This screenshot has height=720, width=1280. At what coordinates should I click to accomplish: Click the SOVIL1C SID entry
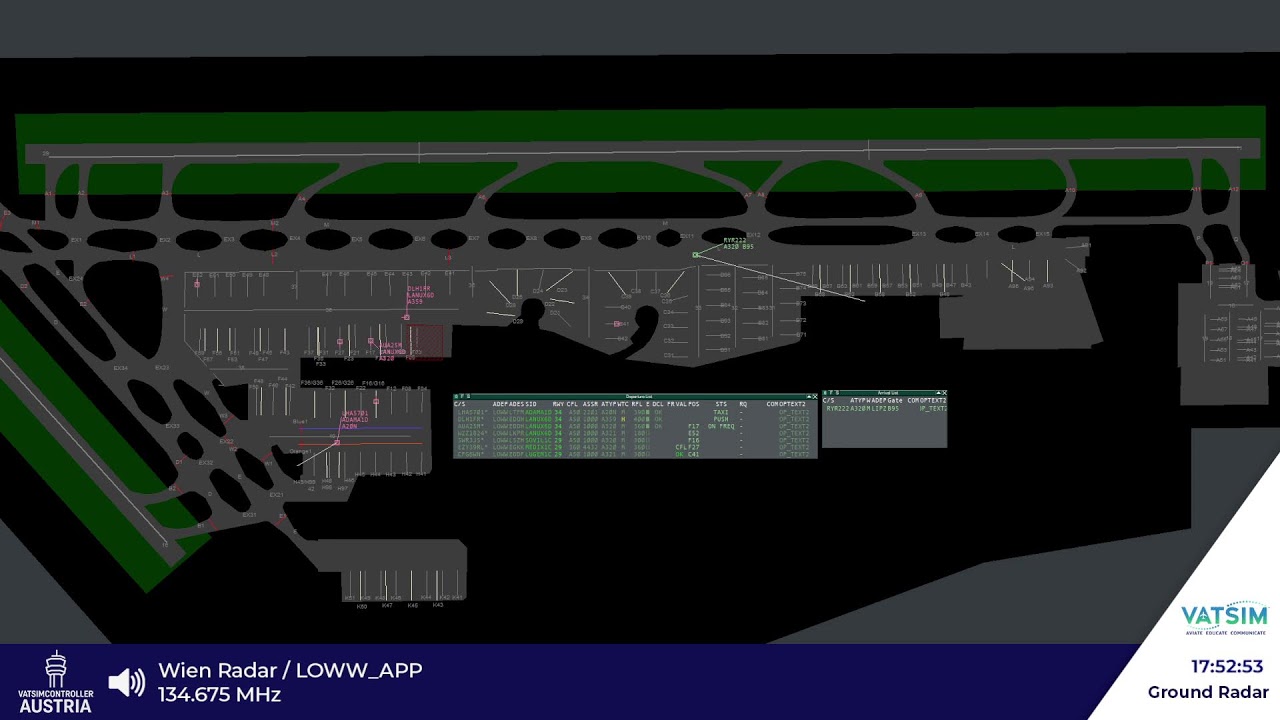pyautogui.click(x=538, y=440)
